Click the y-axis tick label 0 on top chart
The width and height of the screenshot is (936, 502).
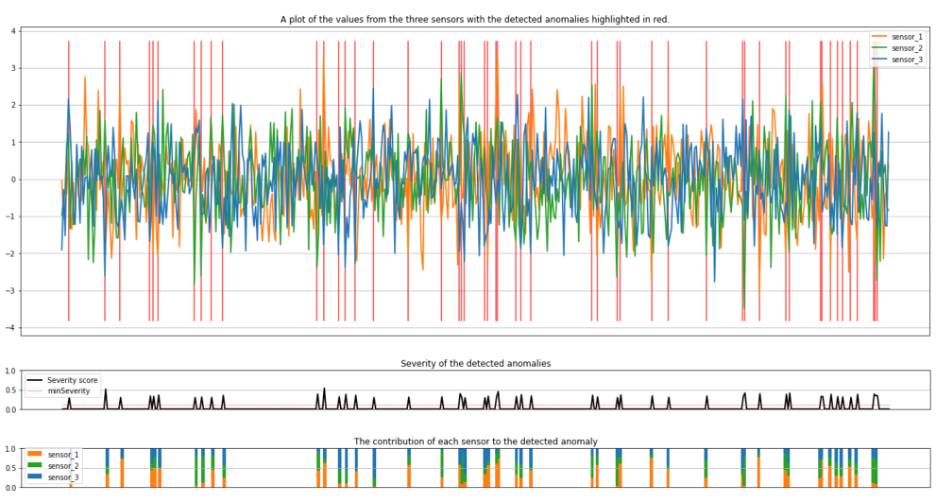tap(14, 180)
